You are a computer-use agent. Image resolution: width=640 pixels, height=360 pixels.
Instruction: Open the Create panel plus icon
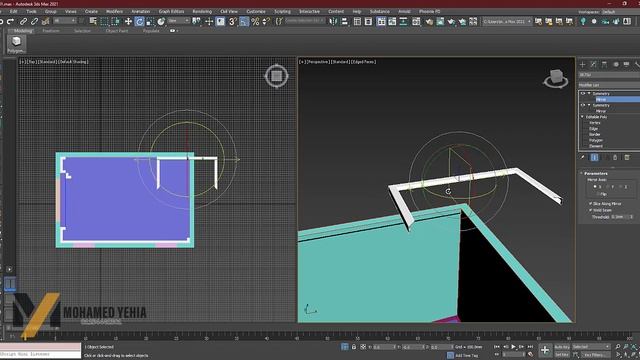582,64
